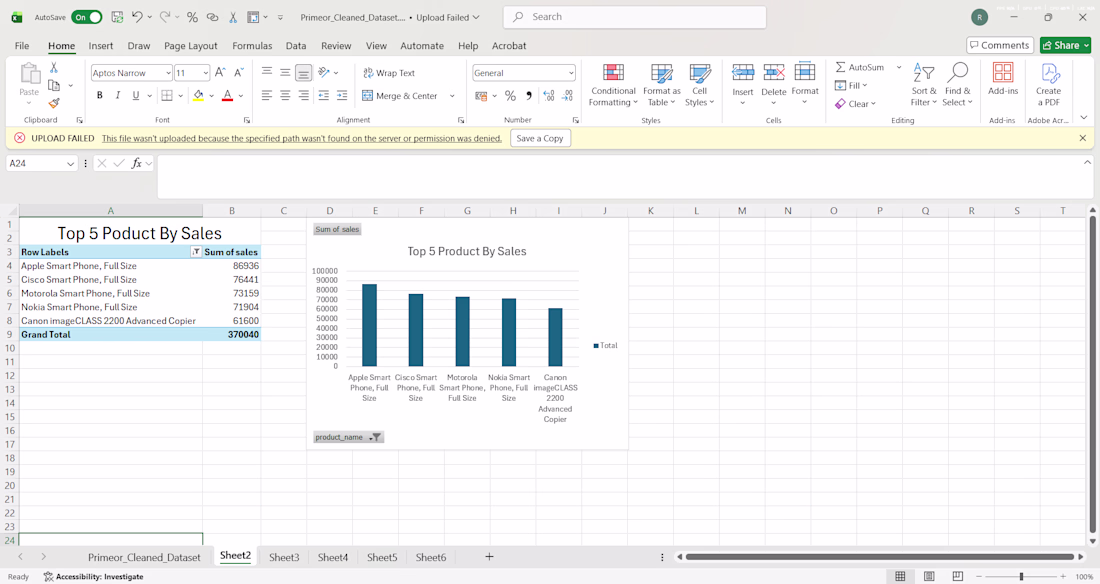This screenshot has width=1100, height=584.
Task: Apply Comma Style number format
Action: point(529,95)
